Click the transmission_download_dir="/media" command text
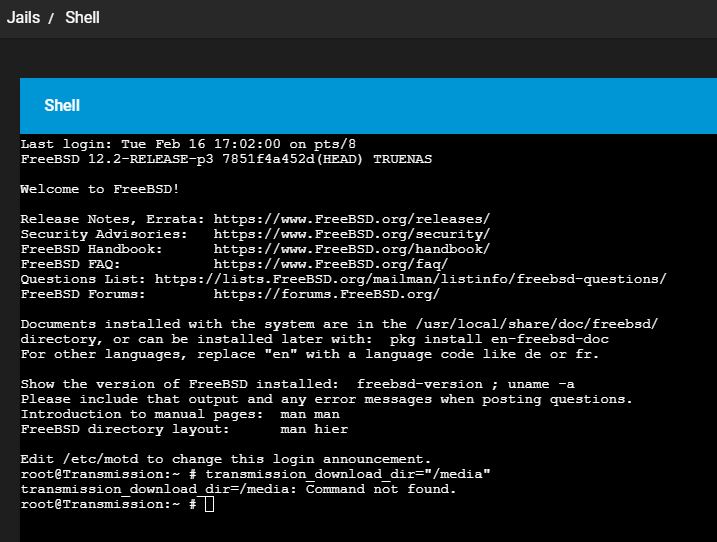Screen dimensions: 717x542 pos(348,474)
